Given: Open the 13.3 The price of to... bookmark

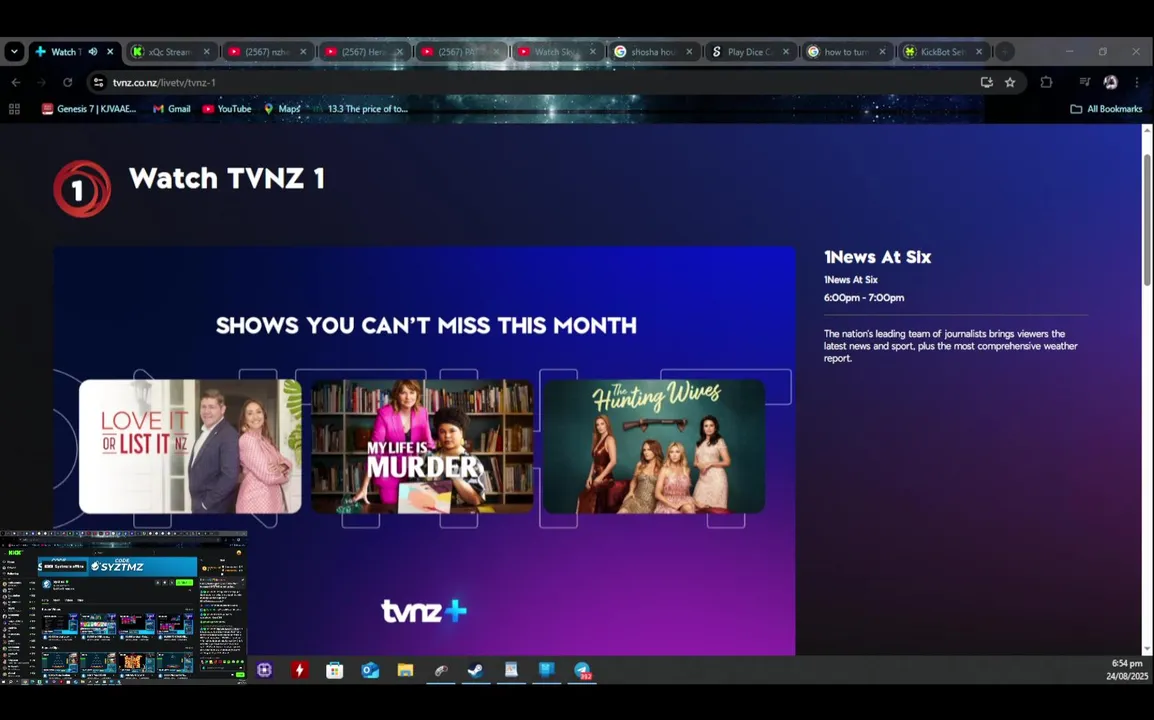Looking at the screenshot, I should [360, 109].
